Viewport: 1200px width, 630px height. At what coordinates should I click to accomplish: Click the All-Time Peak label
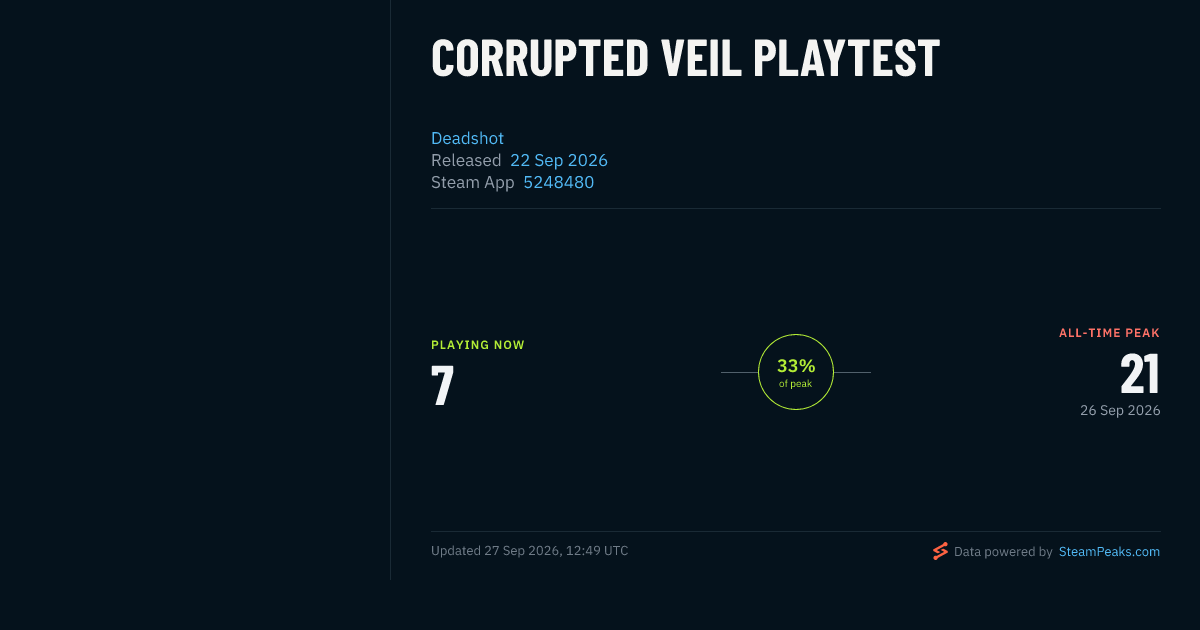click(x=1109, y=333)
